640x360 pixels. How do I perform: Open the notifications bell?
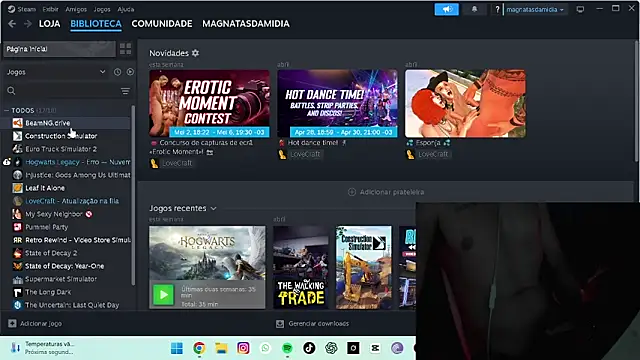[x=474, y=9]
